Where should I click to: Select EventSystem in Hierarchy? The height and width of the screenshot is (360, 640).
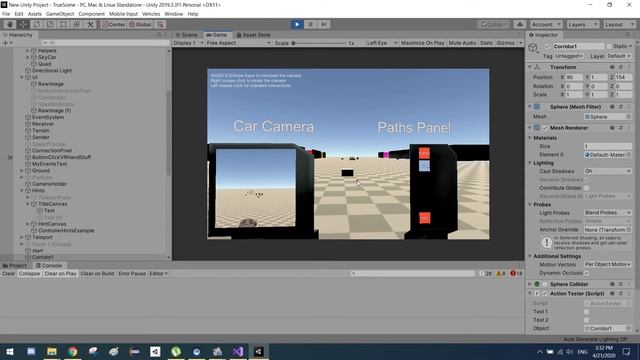tap(48, 117)
